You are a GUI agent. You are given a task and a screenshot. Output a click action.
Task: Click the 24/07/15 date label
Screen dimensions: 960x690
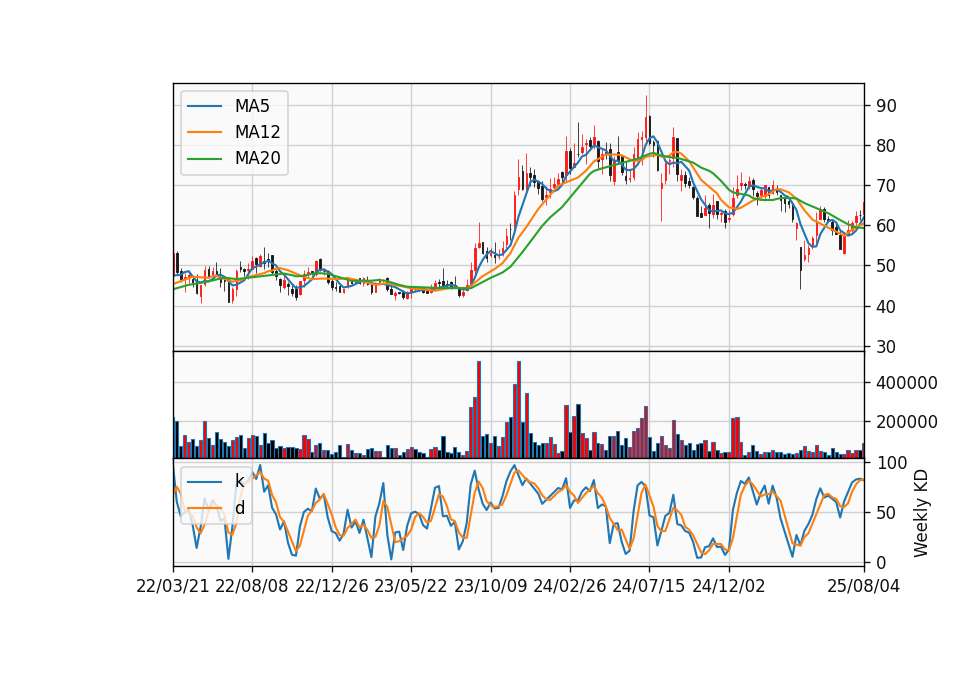click(x=649, y=586)
